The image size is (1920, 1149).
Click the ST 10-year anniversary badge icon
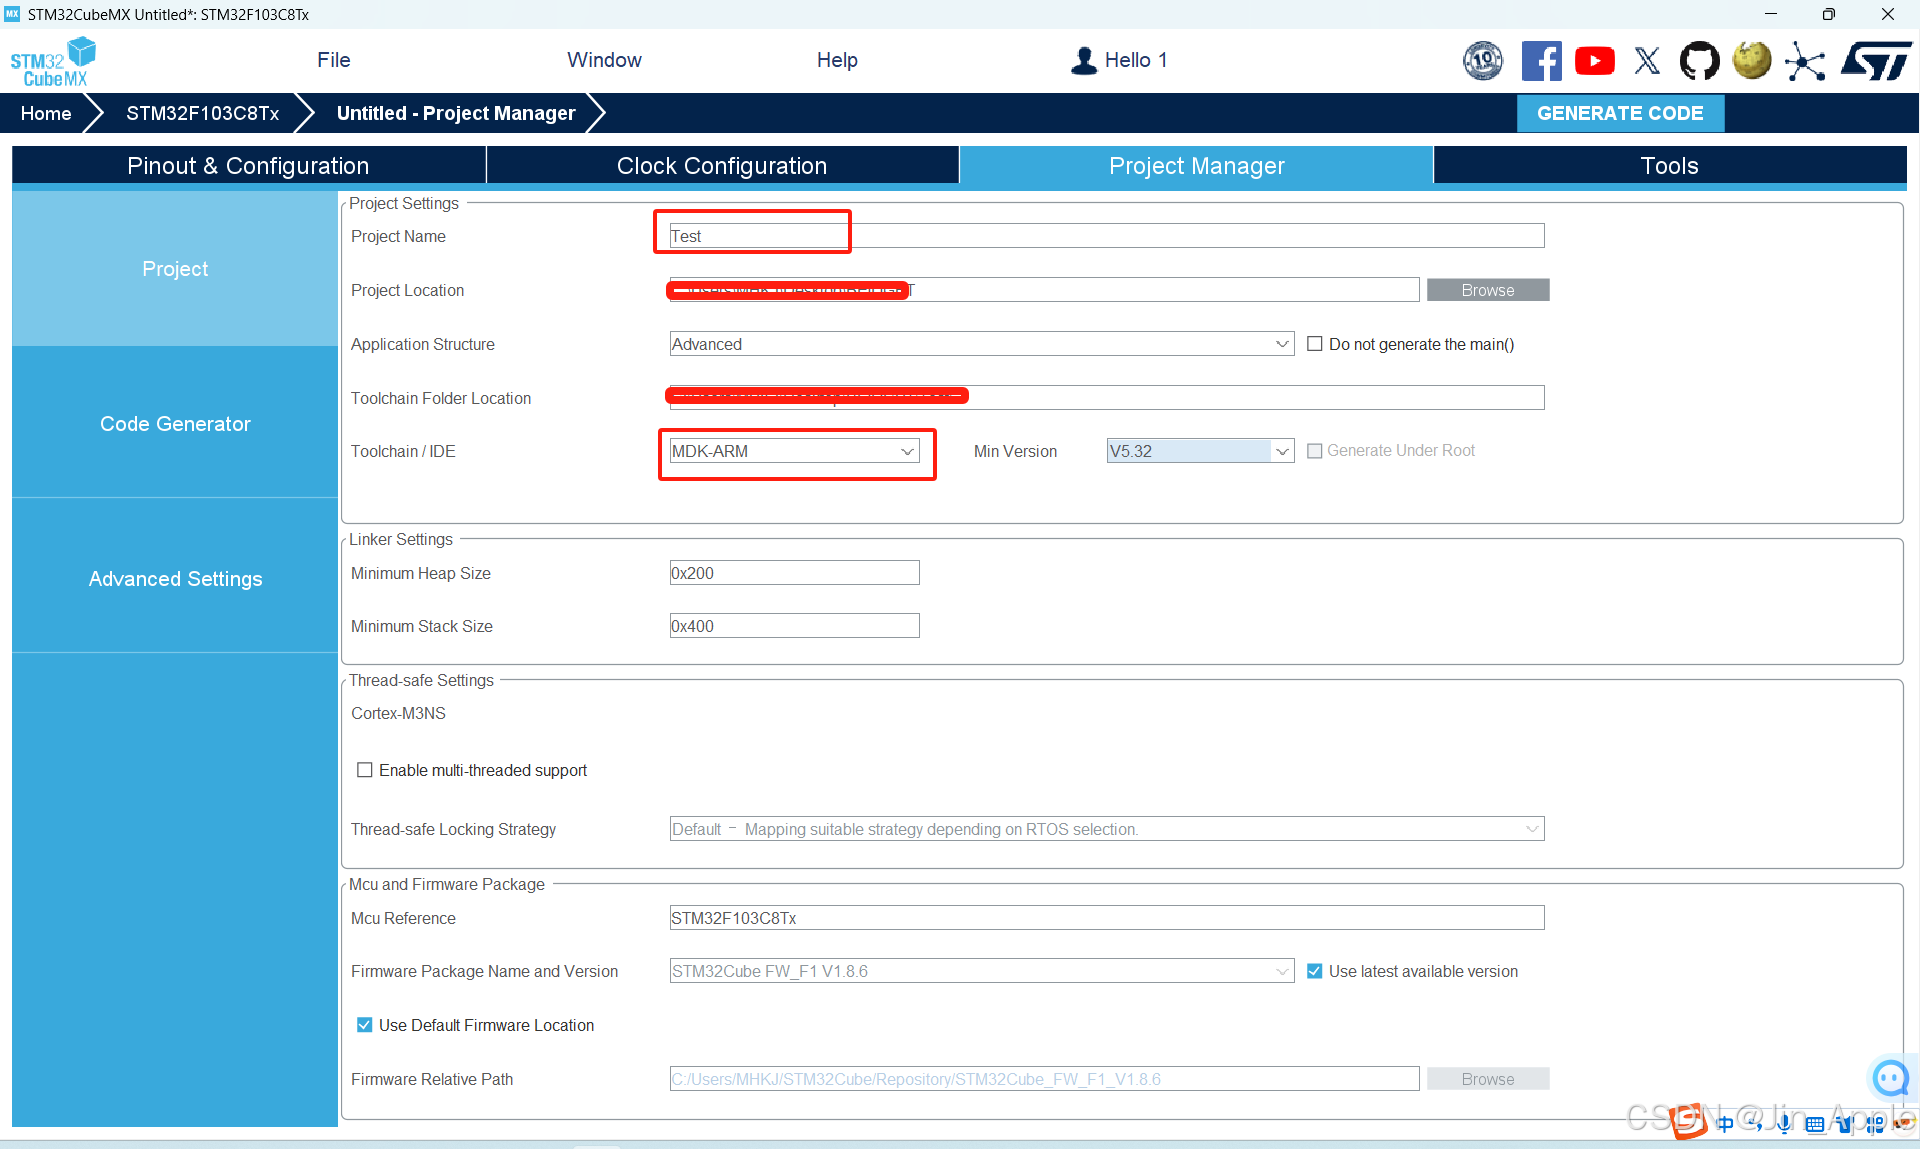[x=1483, y=61]
